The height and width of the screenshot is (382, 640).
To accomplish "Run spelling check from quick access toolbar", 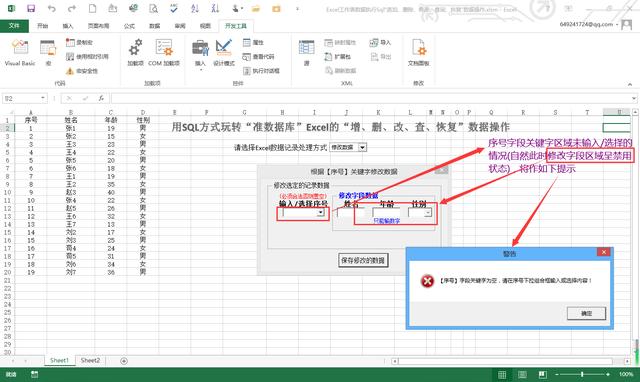I will coord(174,8).
